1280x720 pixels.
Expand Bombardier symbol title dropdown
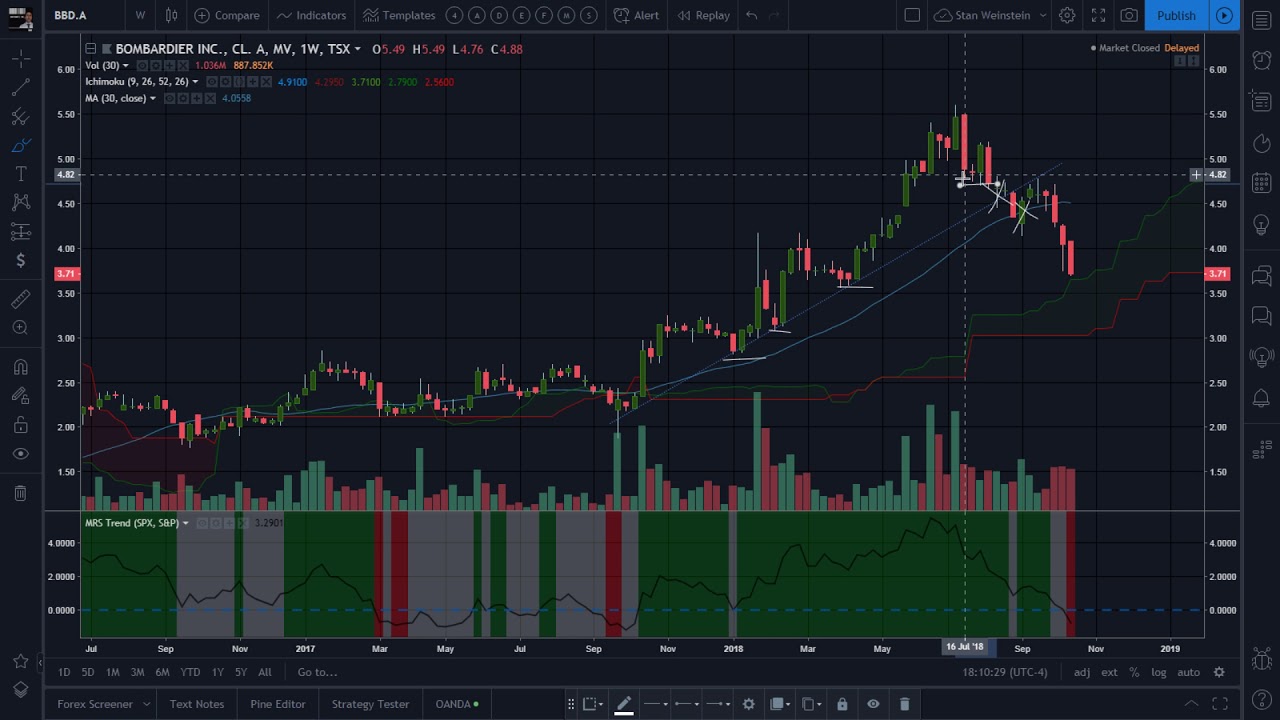[x=357, y=49]
